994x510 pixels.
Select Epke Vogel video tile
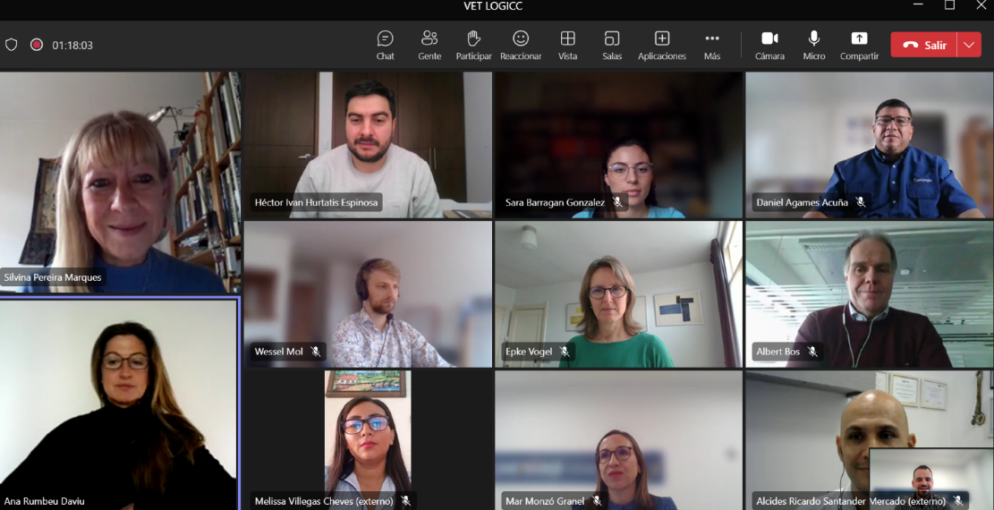click(x=618, y=294)
